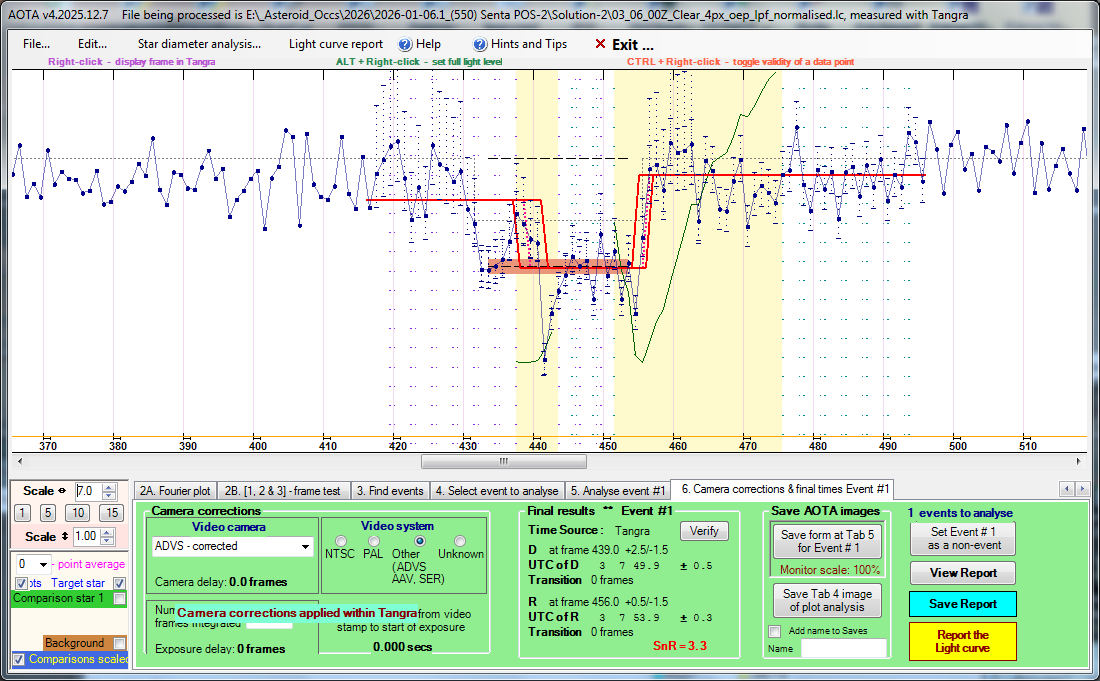
Task: Click the Save Report button
Action: pos(962,604)
